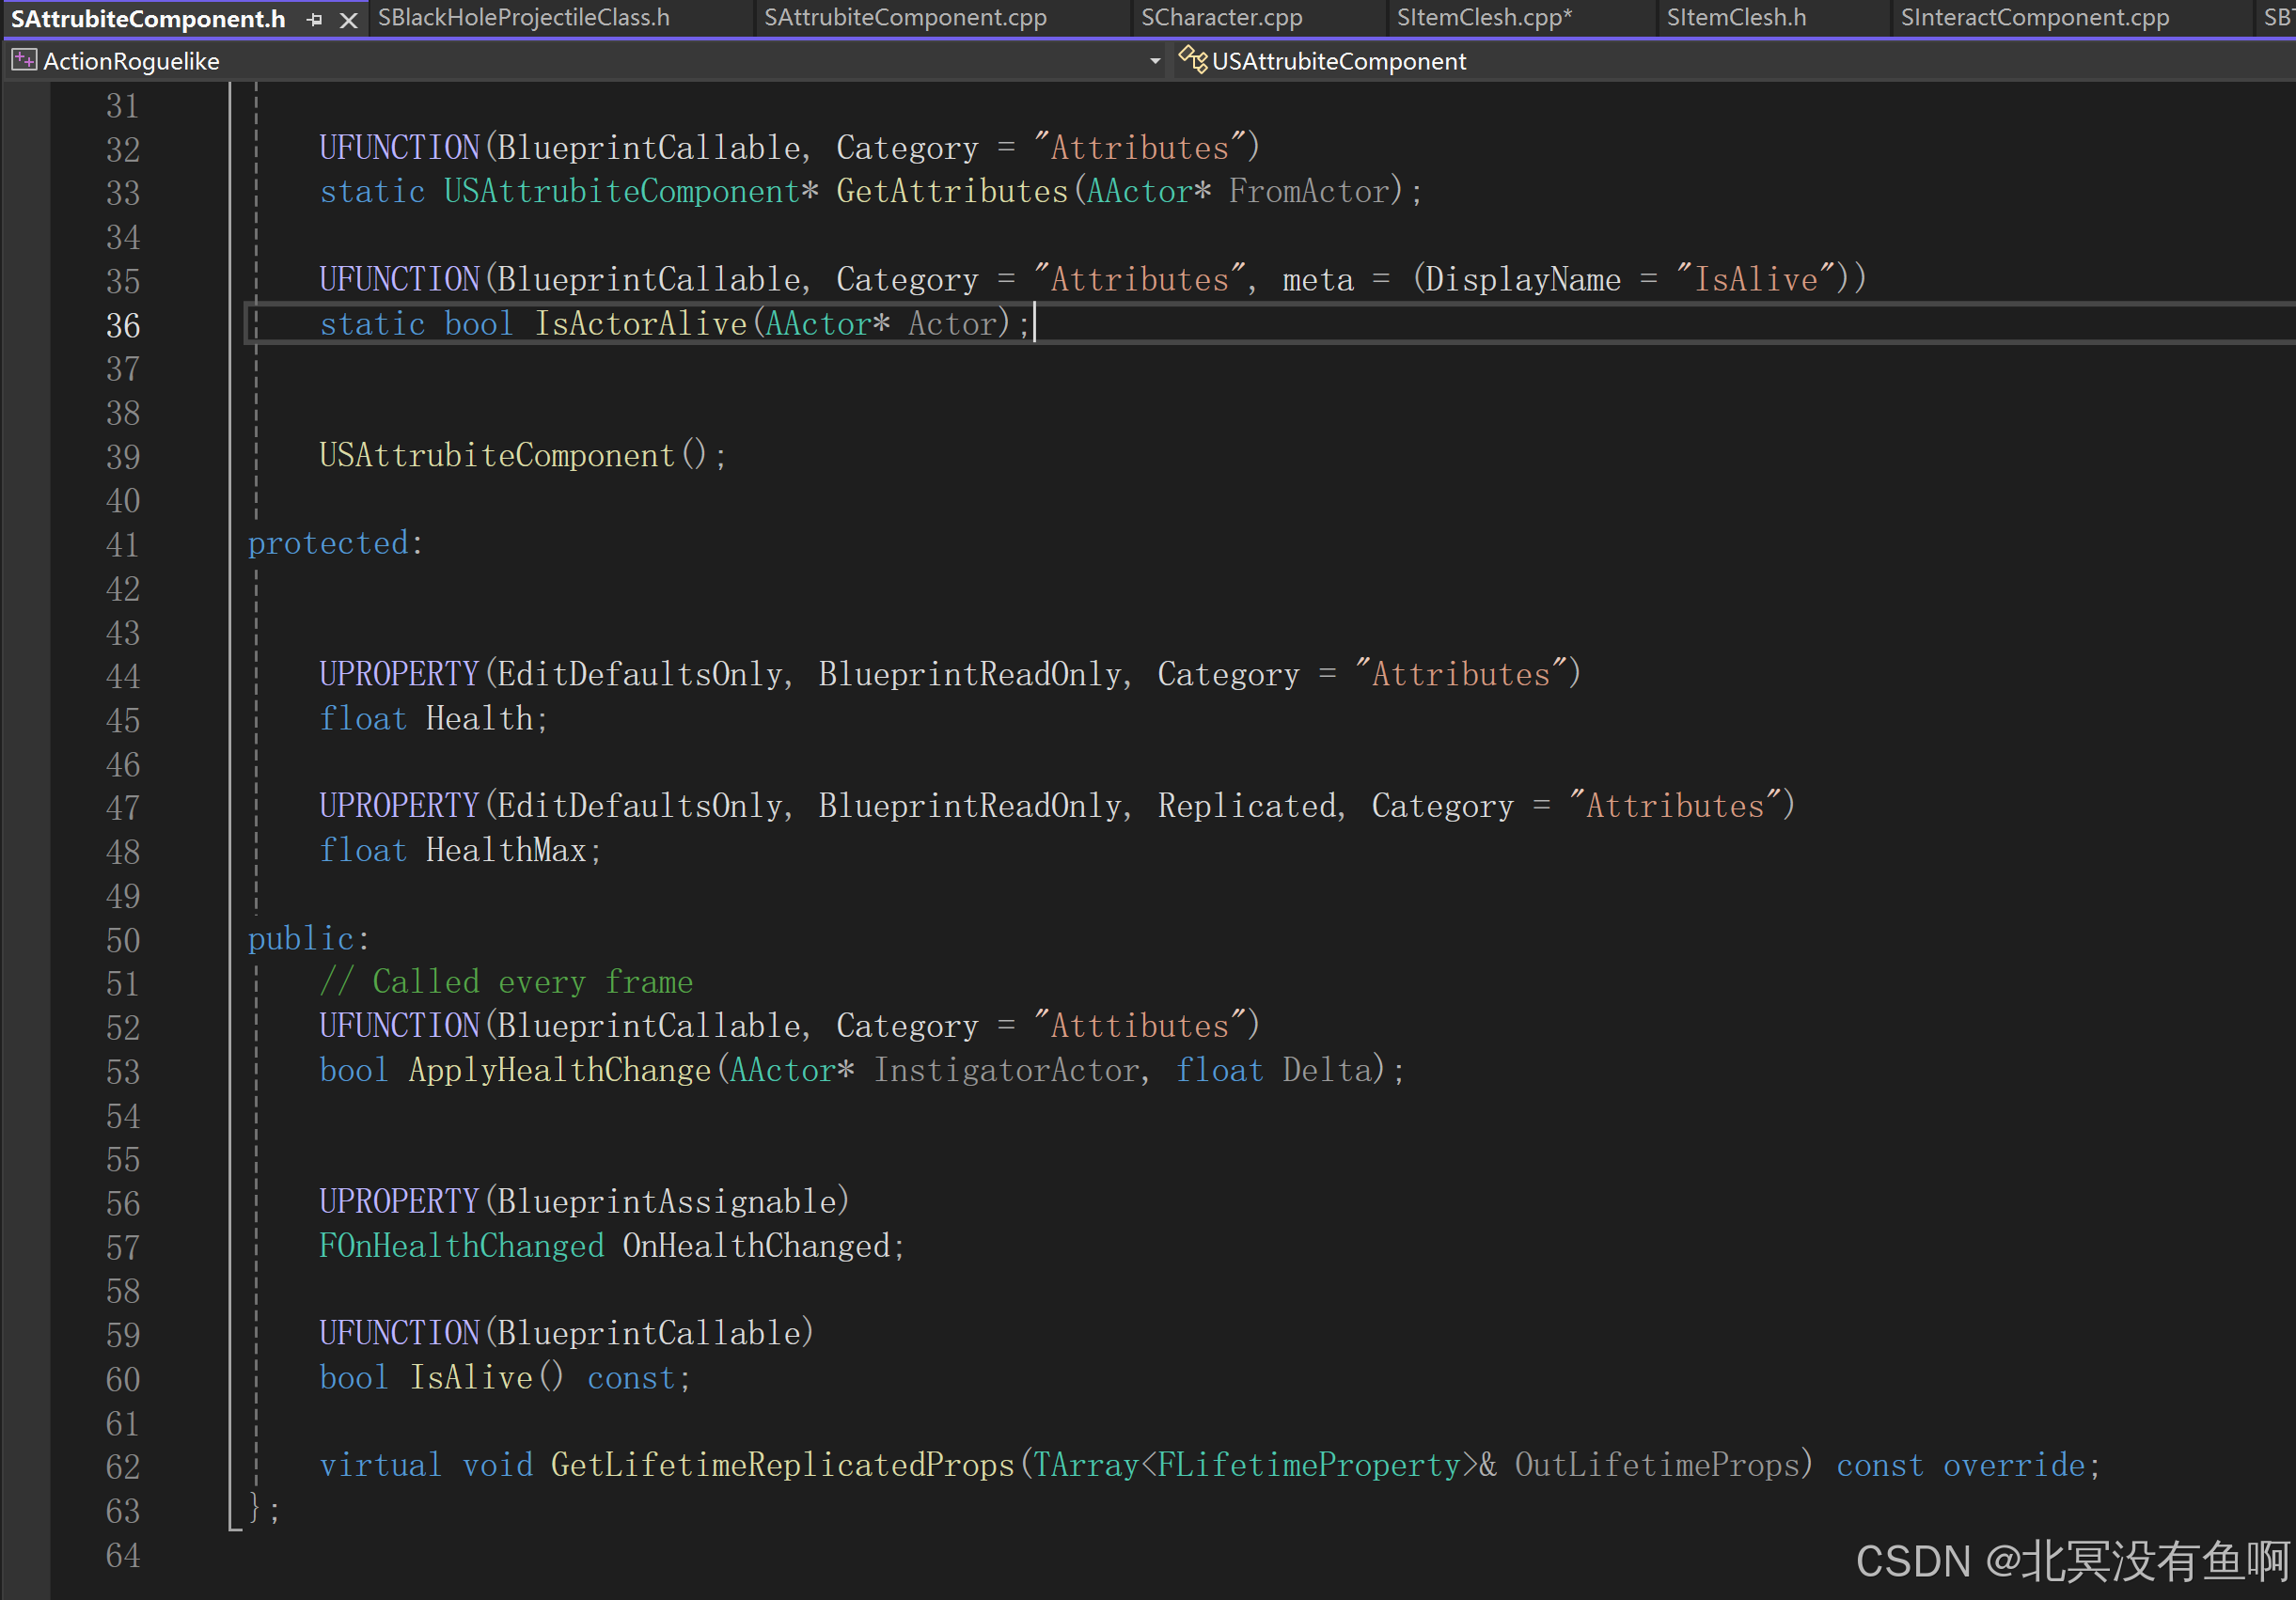Switch to SItemClesh.h tab
The image size is (2296, 1600).
click(x=1736, y=18)
